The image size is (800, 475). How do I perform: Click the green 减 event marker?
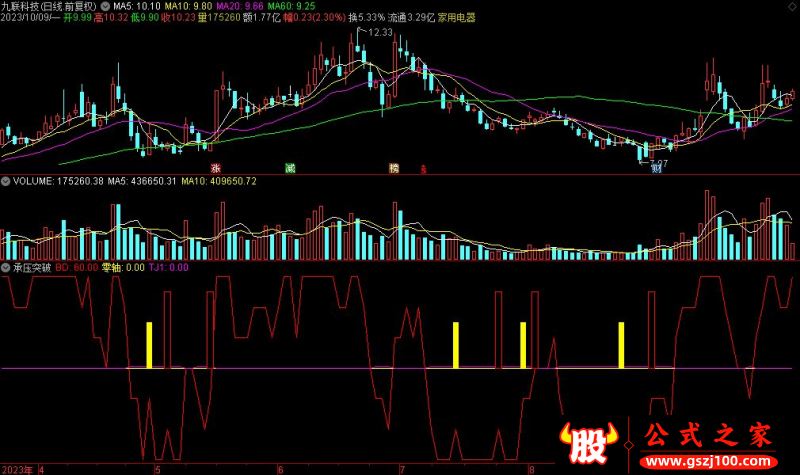(x=290, y=168)
